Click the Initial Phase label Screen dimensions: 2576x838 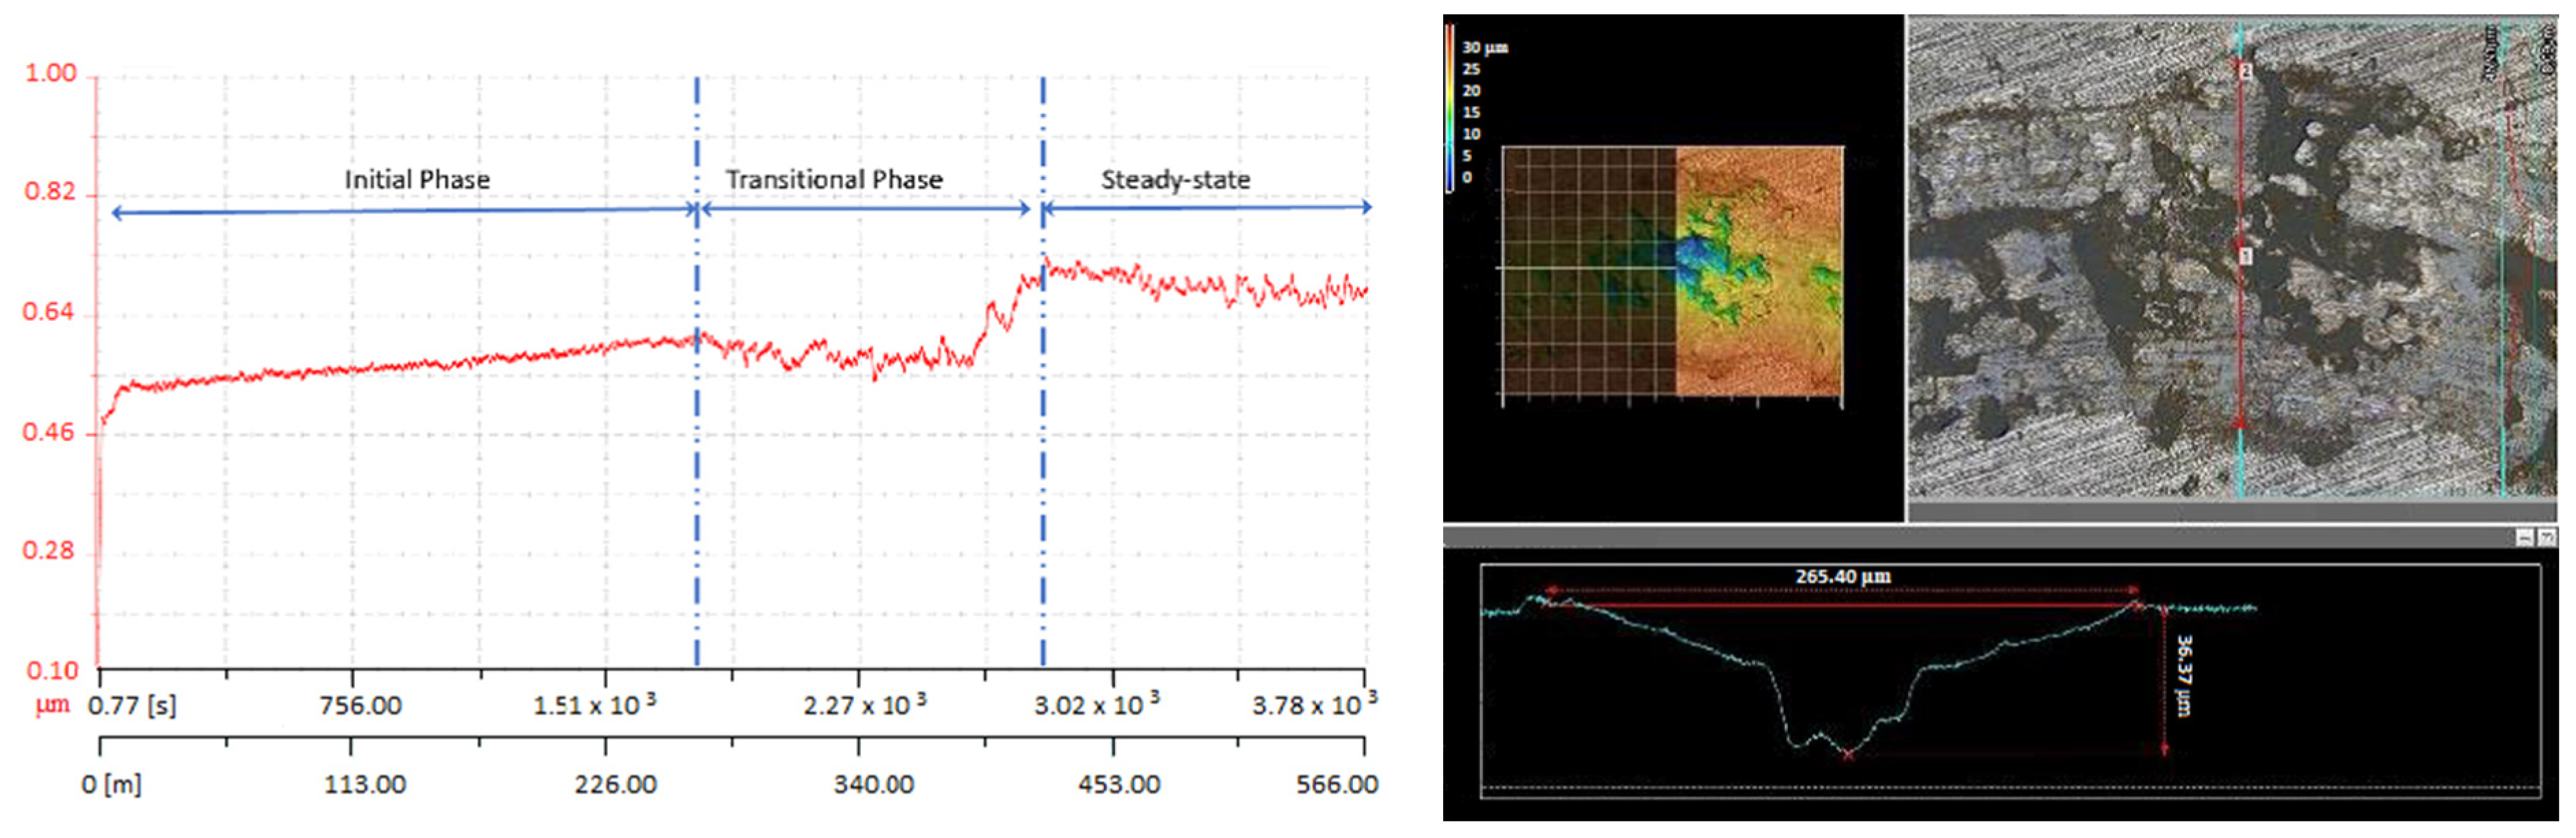point(417,180)
